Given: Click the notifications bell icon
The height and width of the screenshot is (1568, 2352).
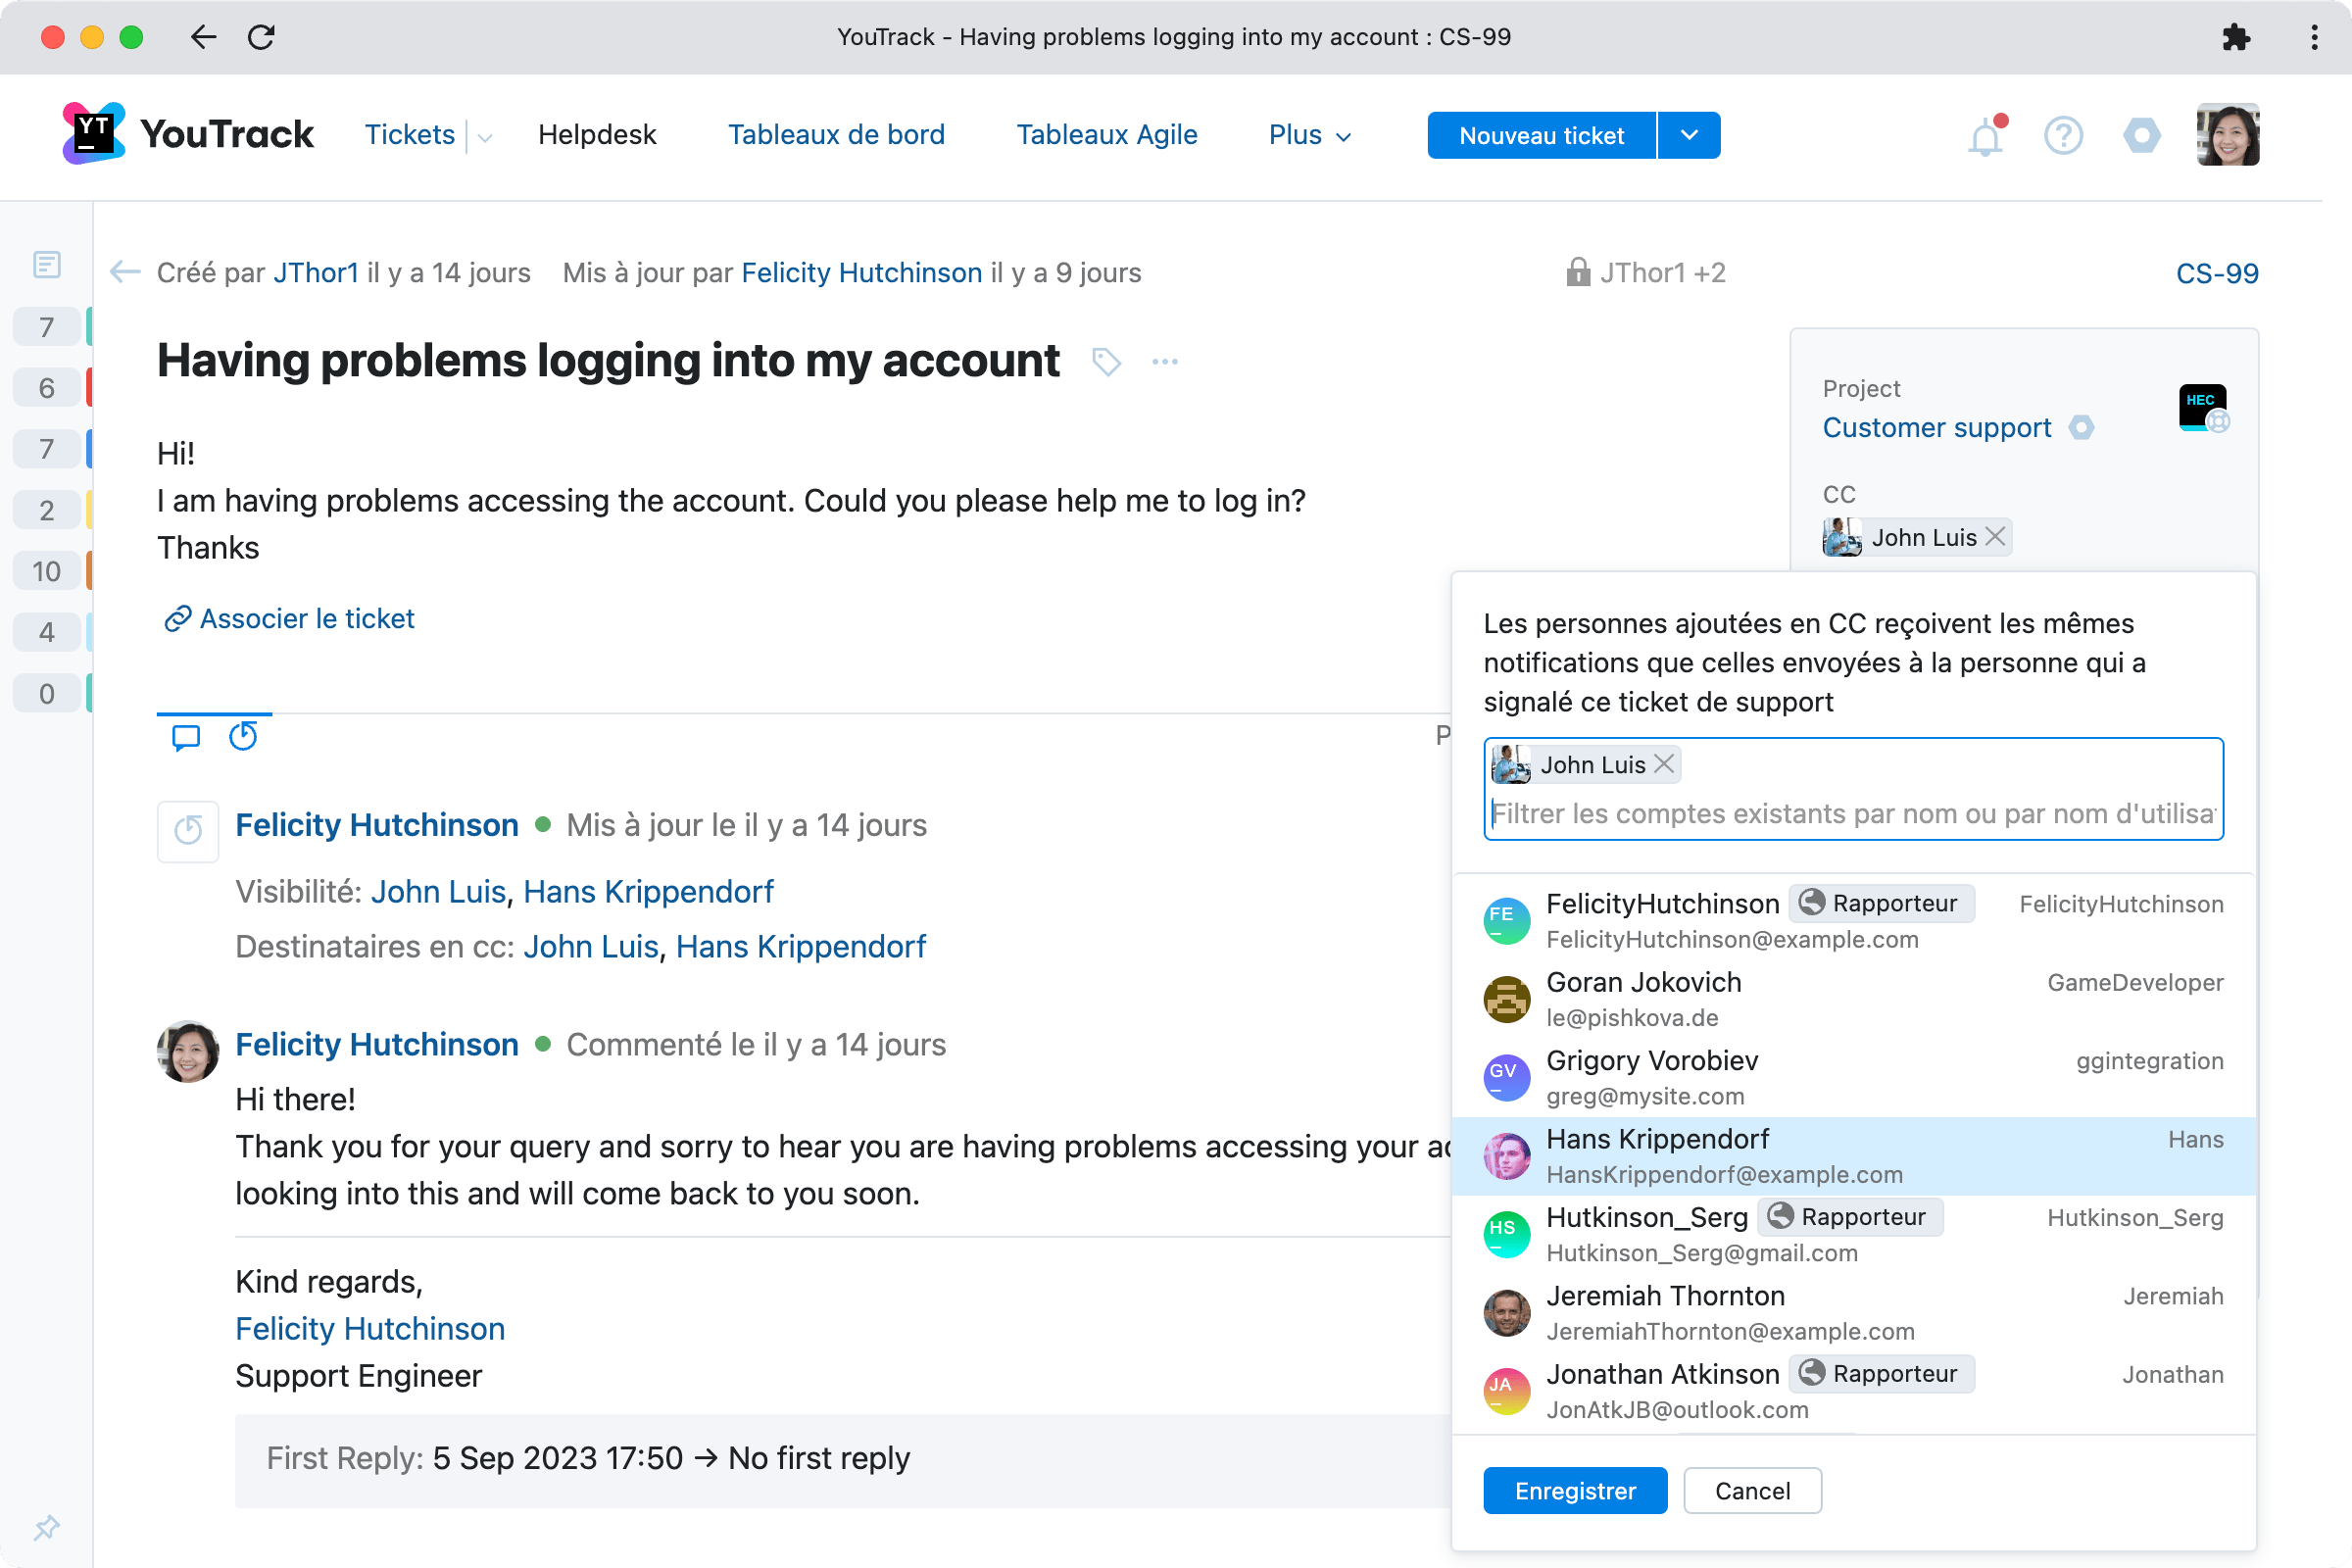Looking at the screenshot, I should point(1985,135).
